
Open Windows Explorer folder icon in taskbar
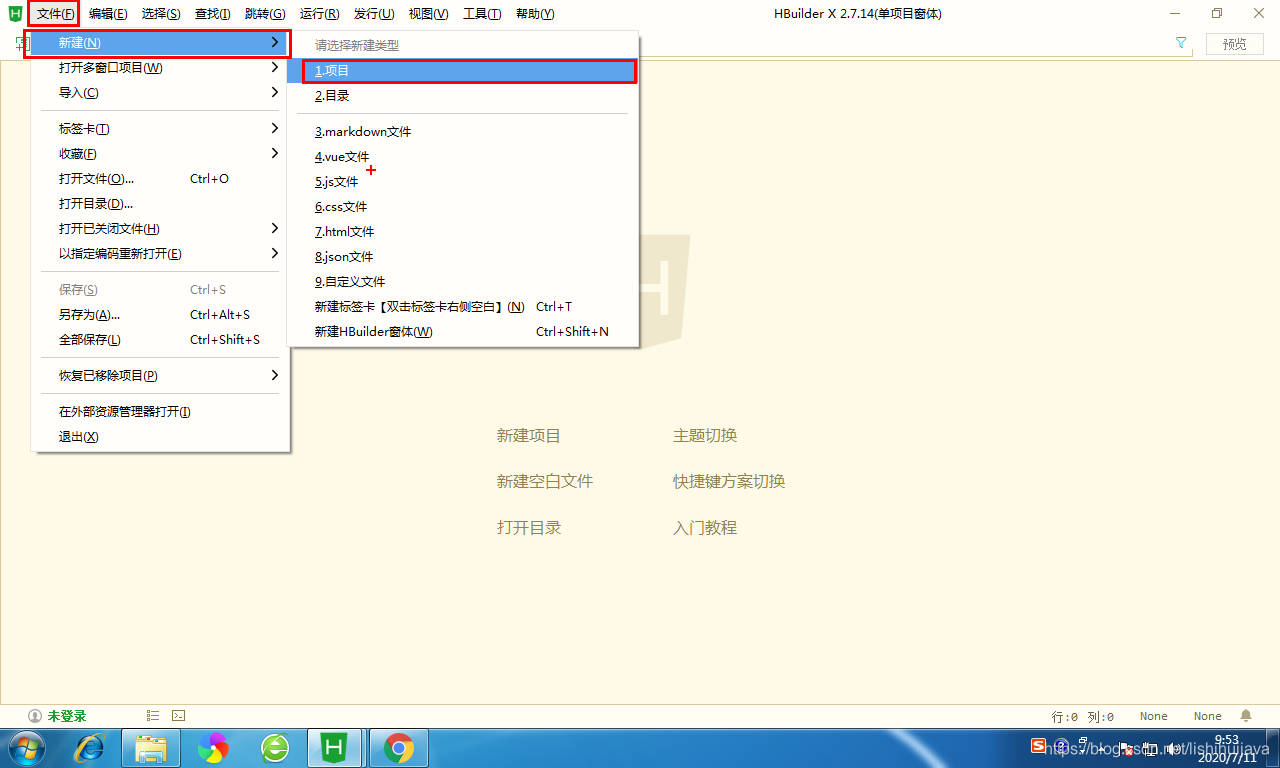coord(151,747)
